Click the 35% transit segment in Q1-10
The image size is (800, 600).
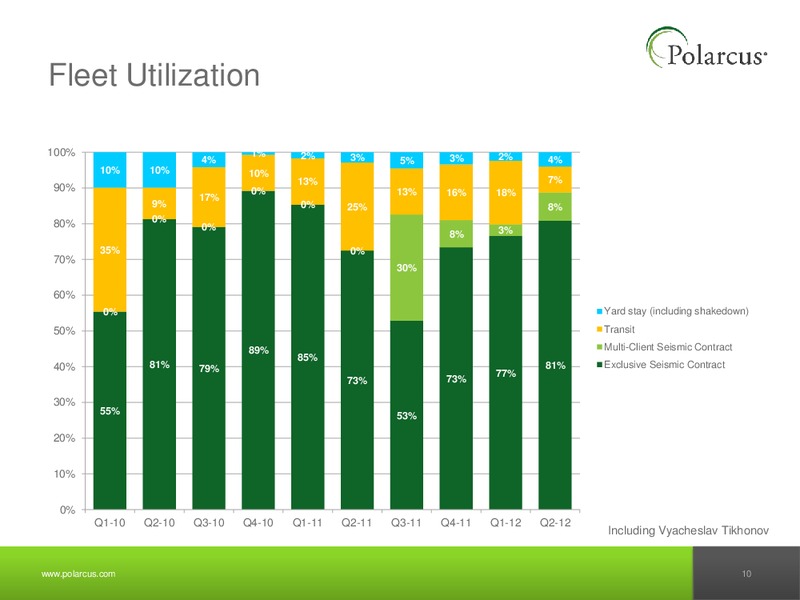110,250
